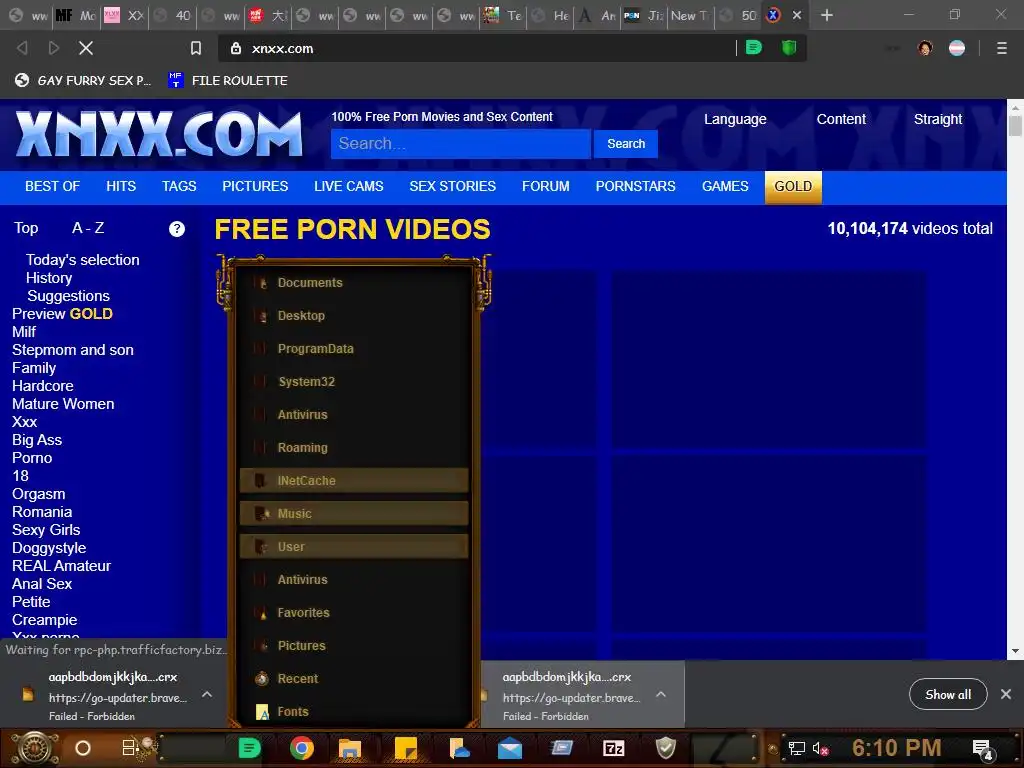Select System32 in the folder menu
The width and height of the screenshot is (1024, 768).
tap(354, 381)
